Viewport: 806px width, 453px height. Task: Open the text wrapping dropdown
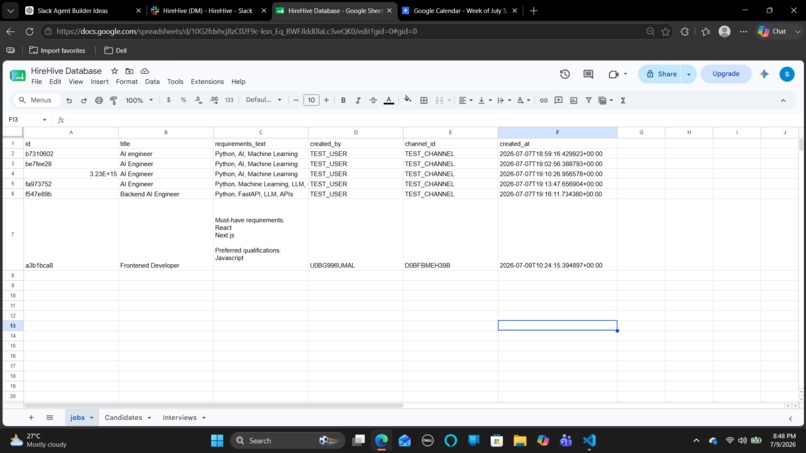[504, 100]
